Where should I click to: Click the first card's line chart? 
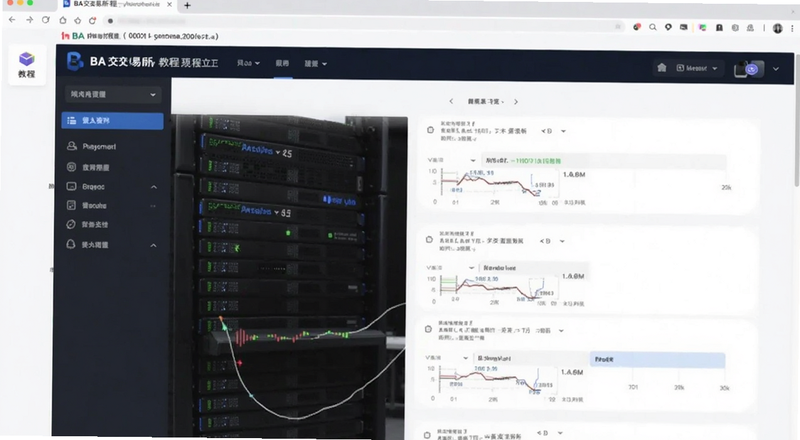point(497,184)
